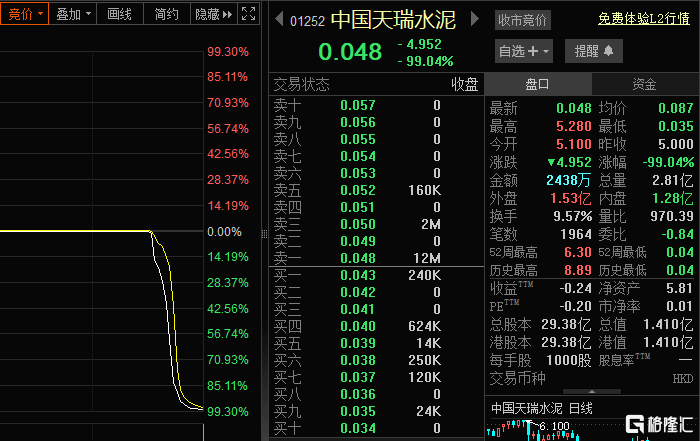Click the 52周最高 value 6.30
This screenshot has height=441, width=700.
578,252
